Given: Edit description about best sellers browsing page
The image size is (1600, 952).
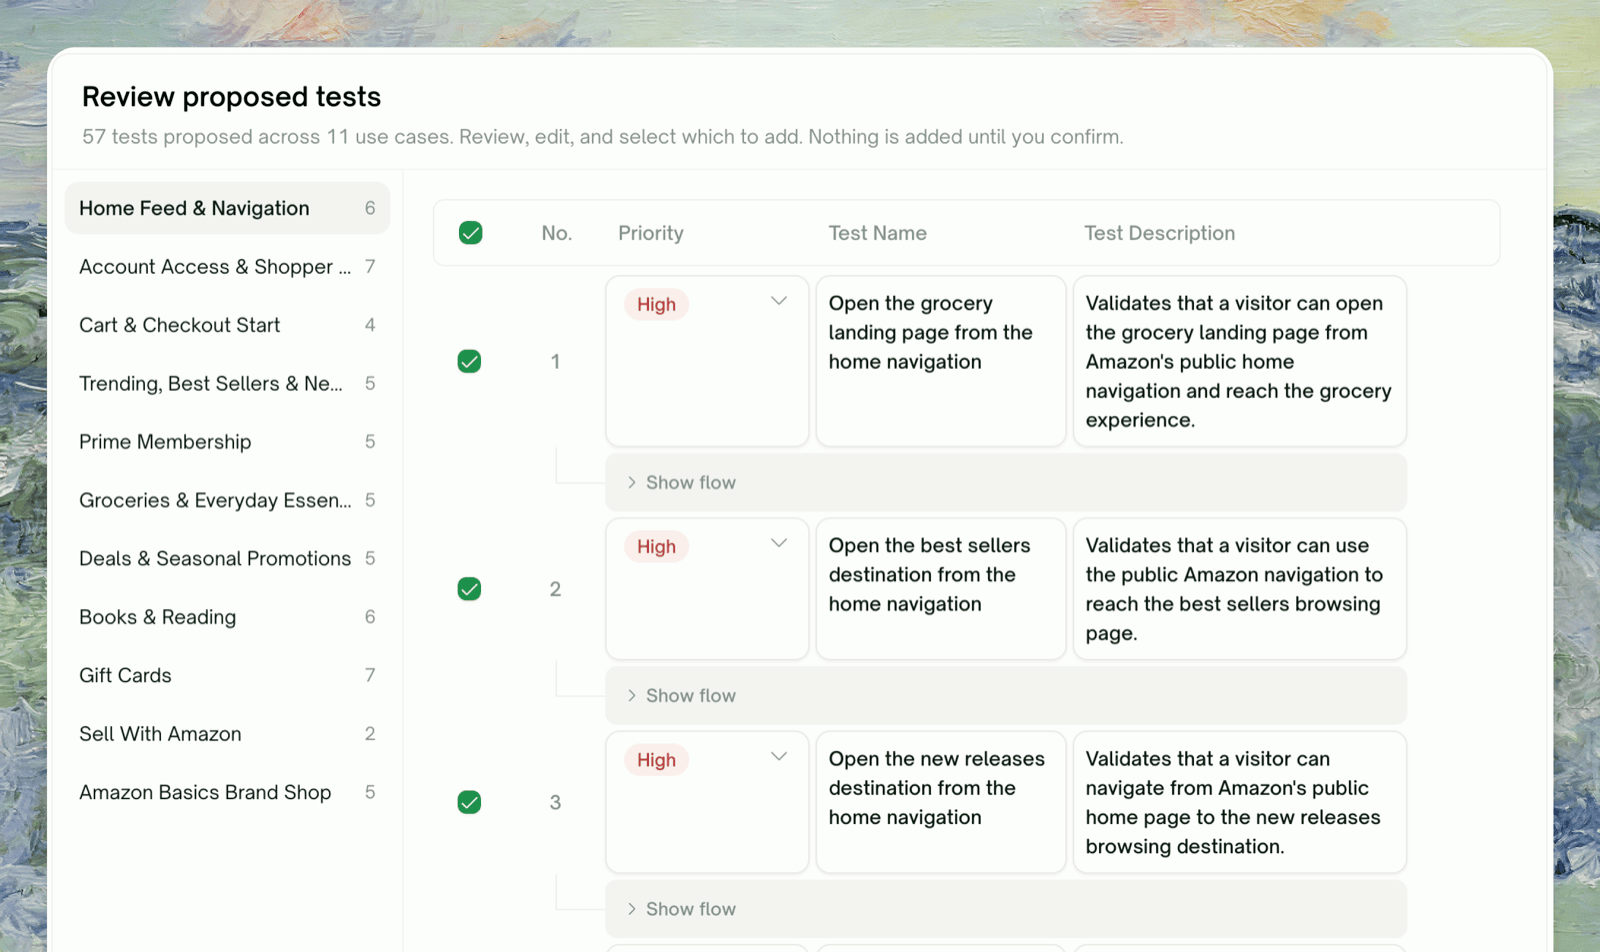Looking at the screenshot, I should [1240, 588].
